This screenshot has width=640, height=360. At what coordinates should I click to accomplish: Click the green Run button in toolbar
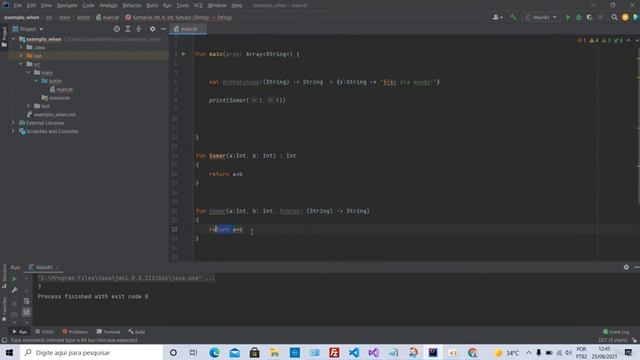point(568,17)
